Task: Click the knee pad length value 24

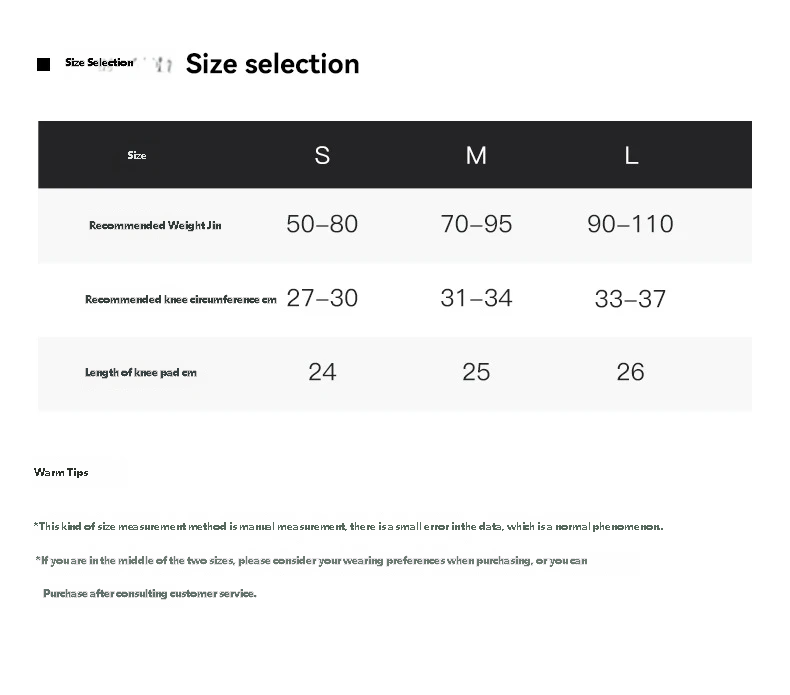Action: point(322,372)
